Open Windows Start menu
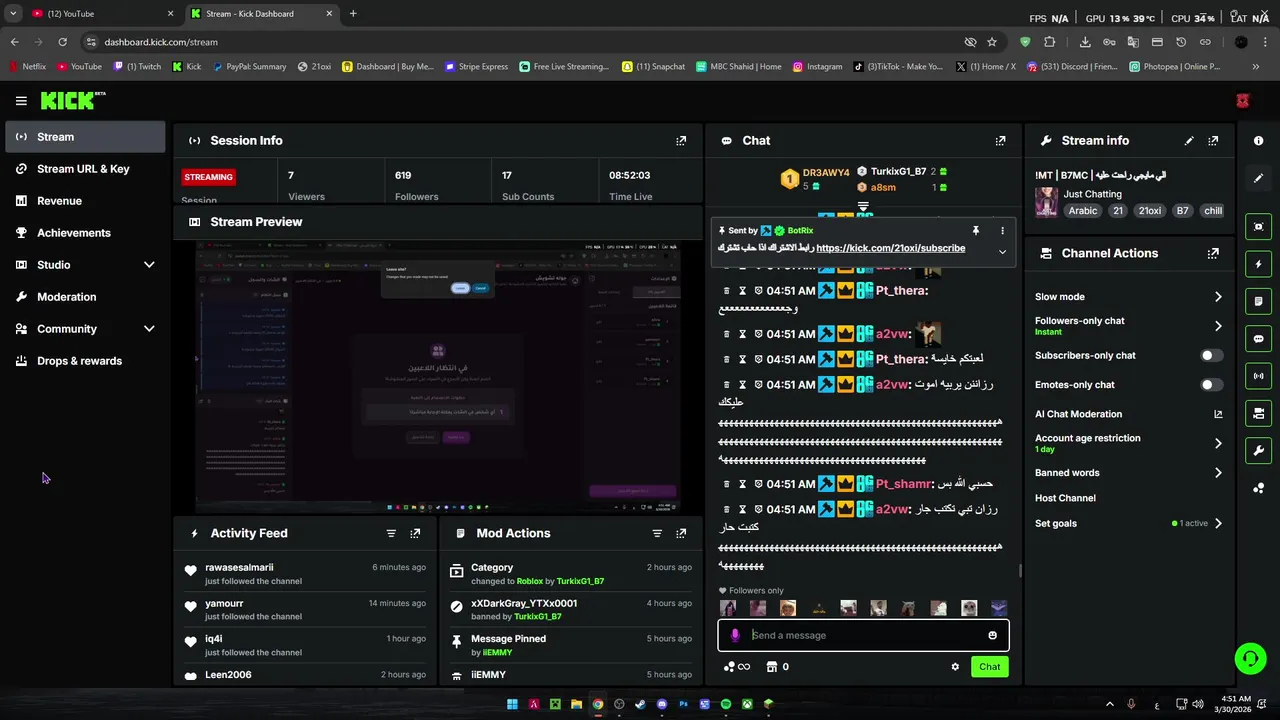Screen dimensions: 1280x720 click(x=512, y=704)
